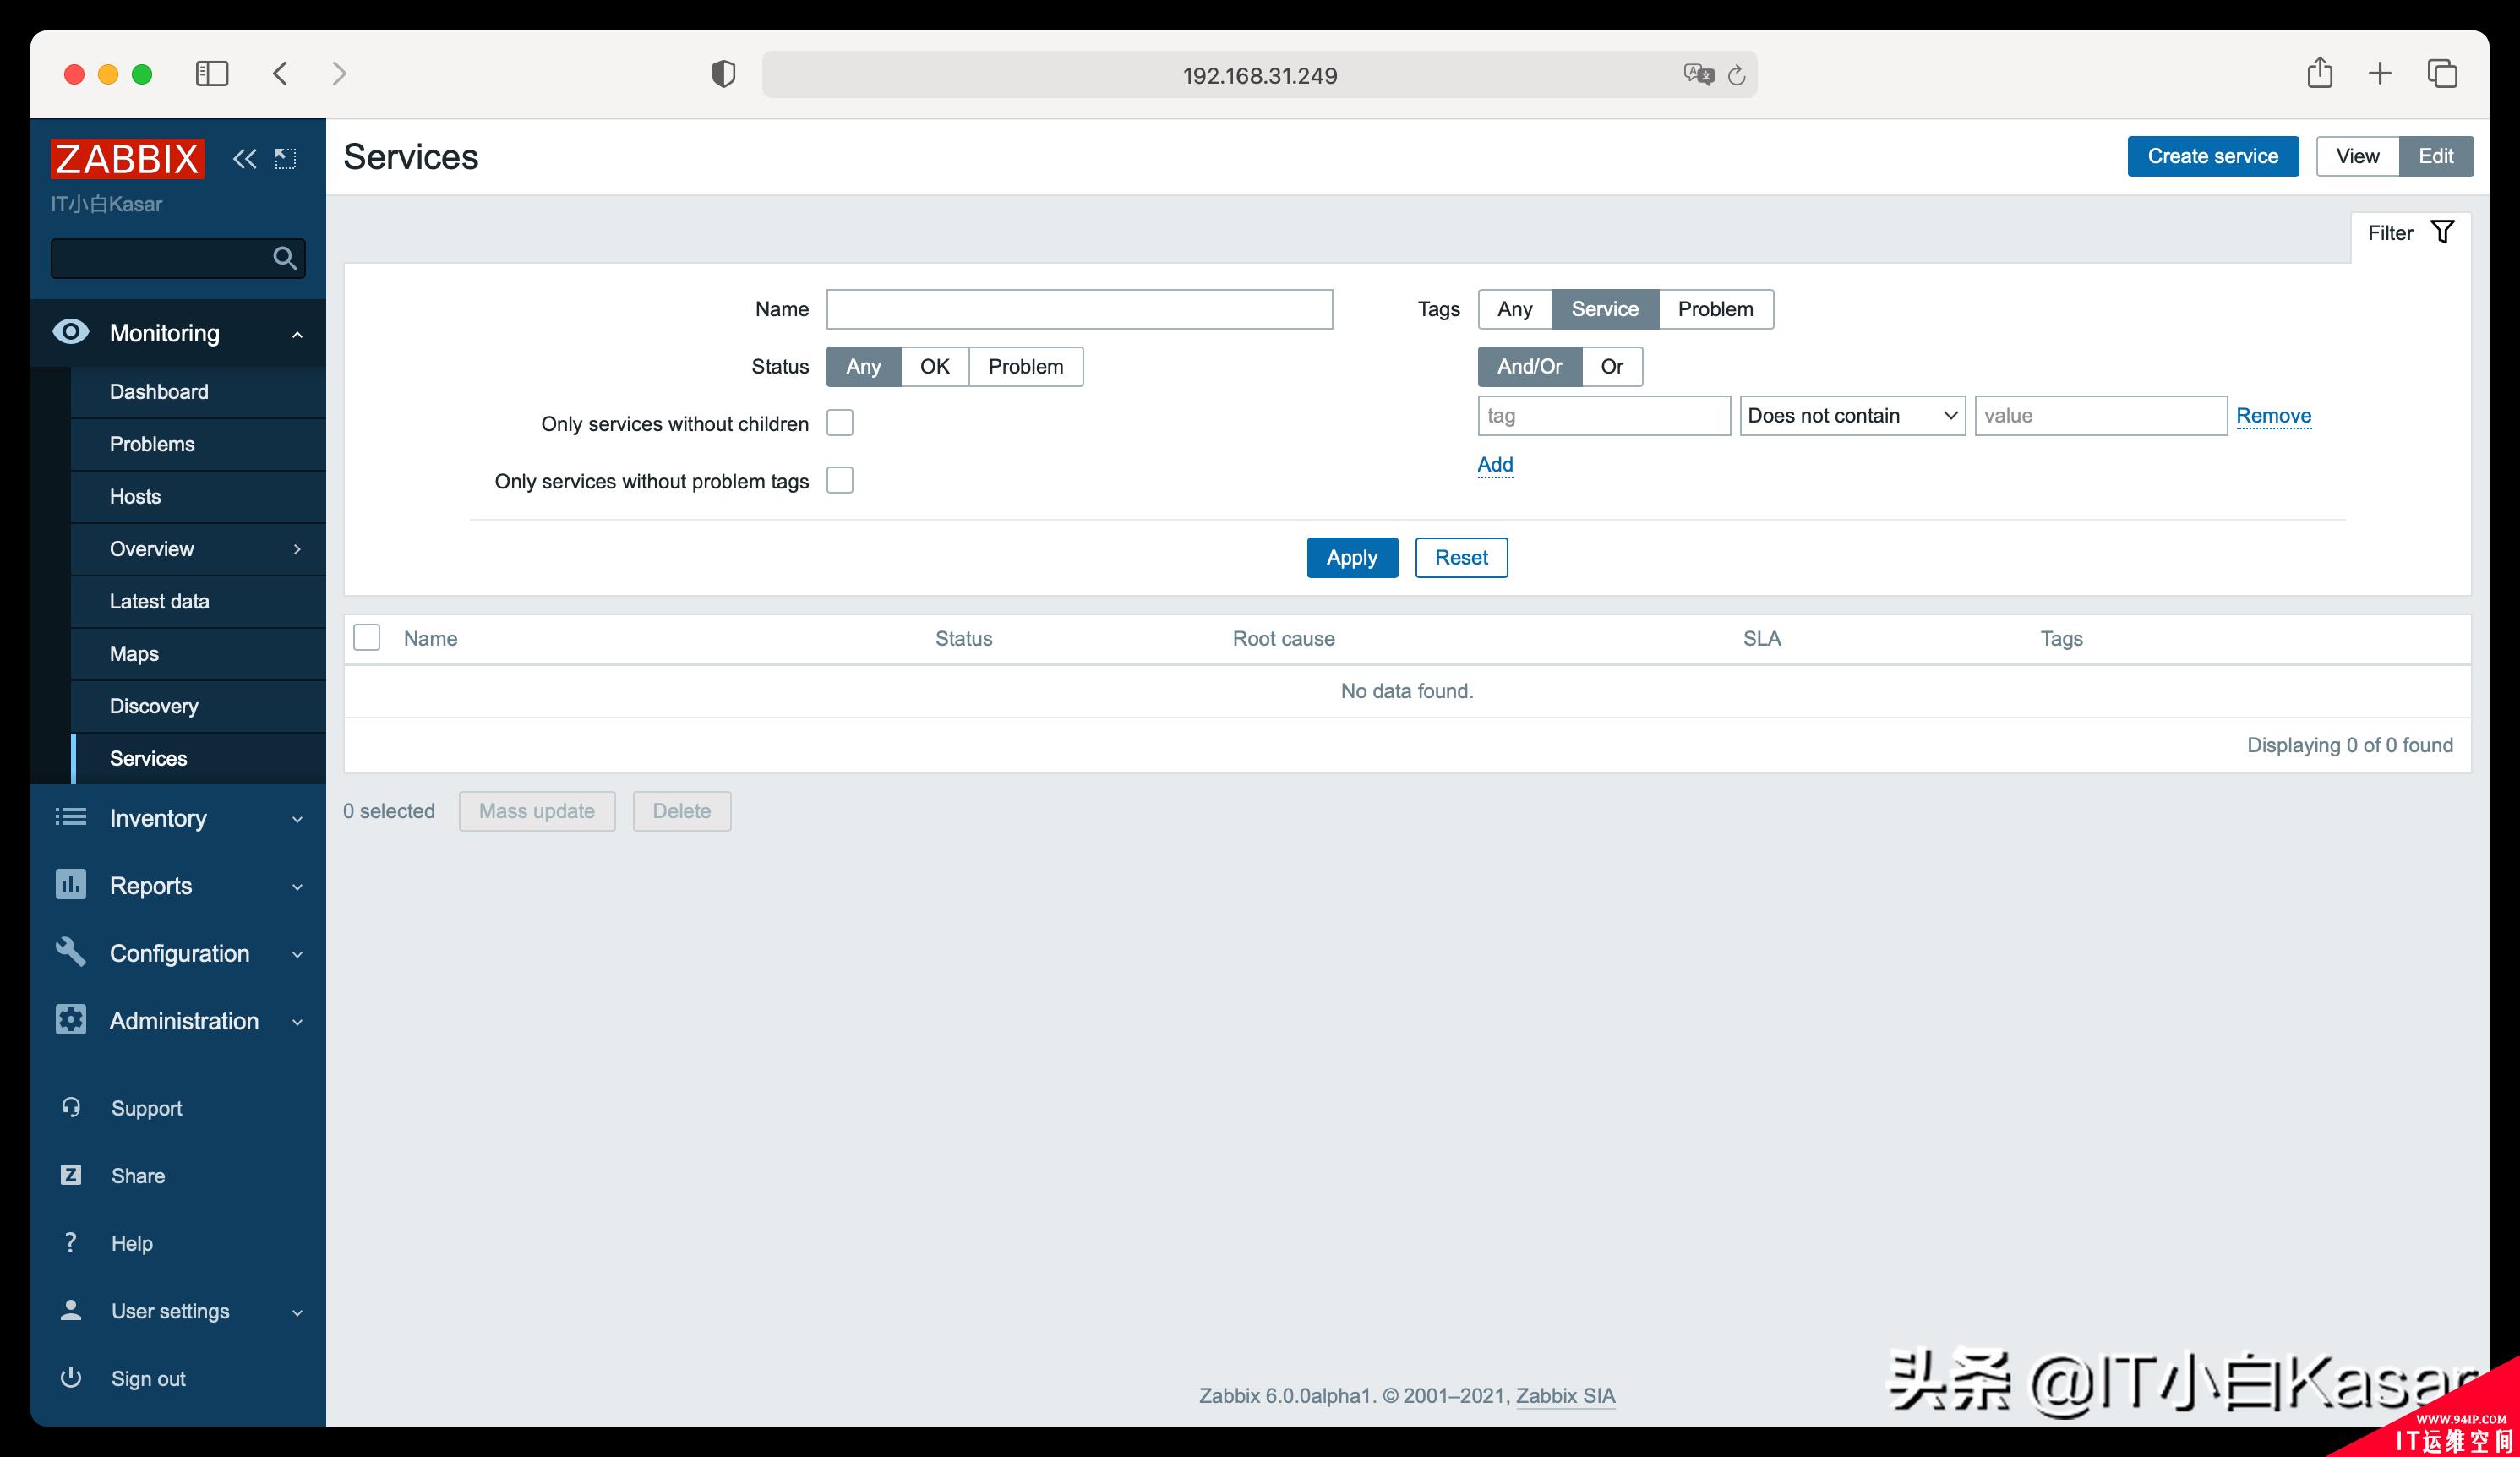
Task: Open a new tab with plus icon
Action: pos(2381,73)
